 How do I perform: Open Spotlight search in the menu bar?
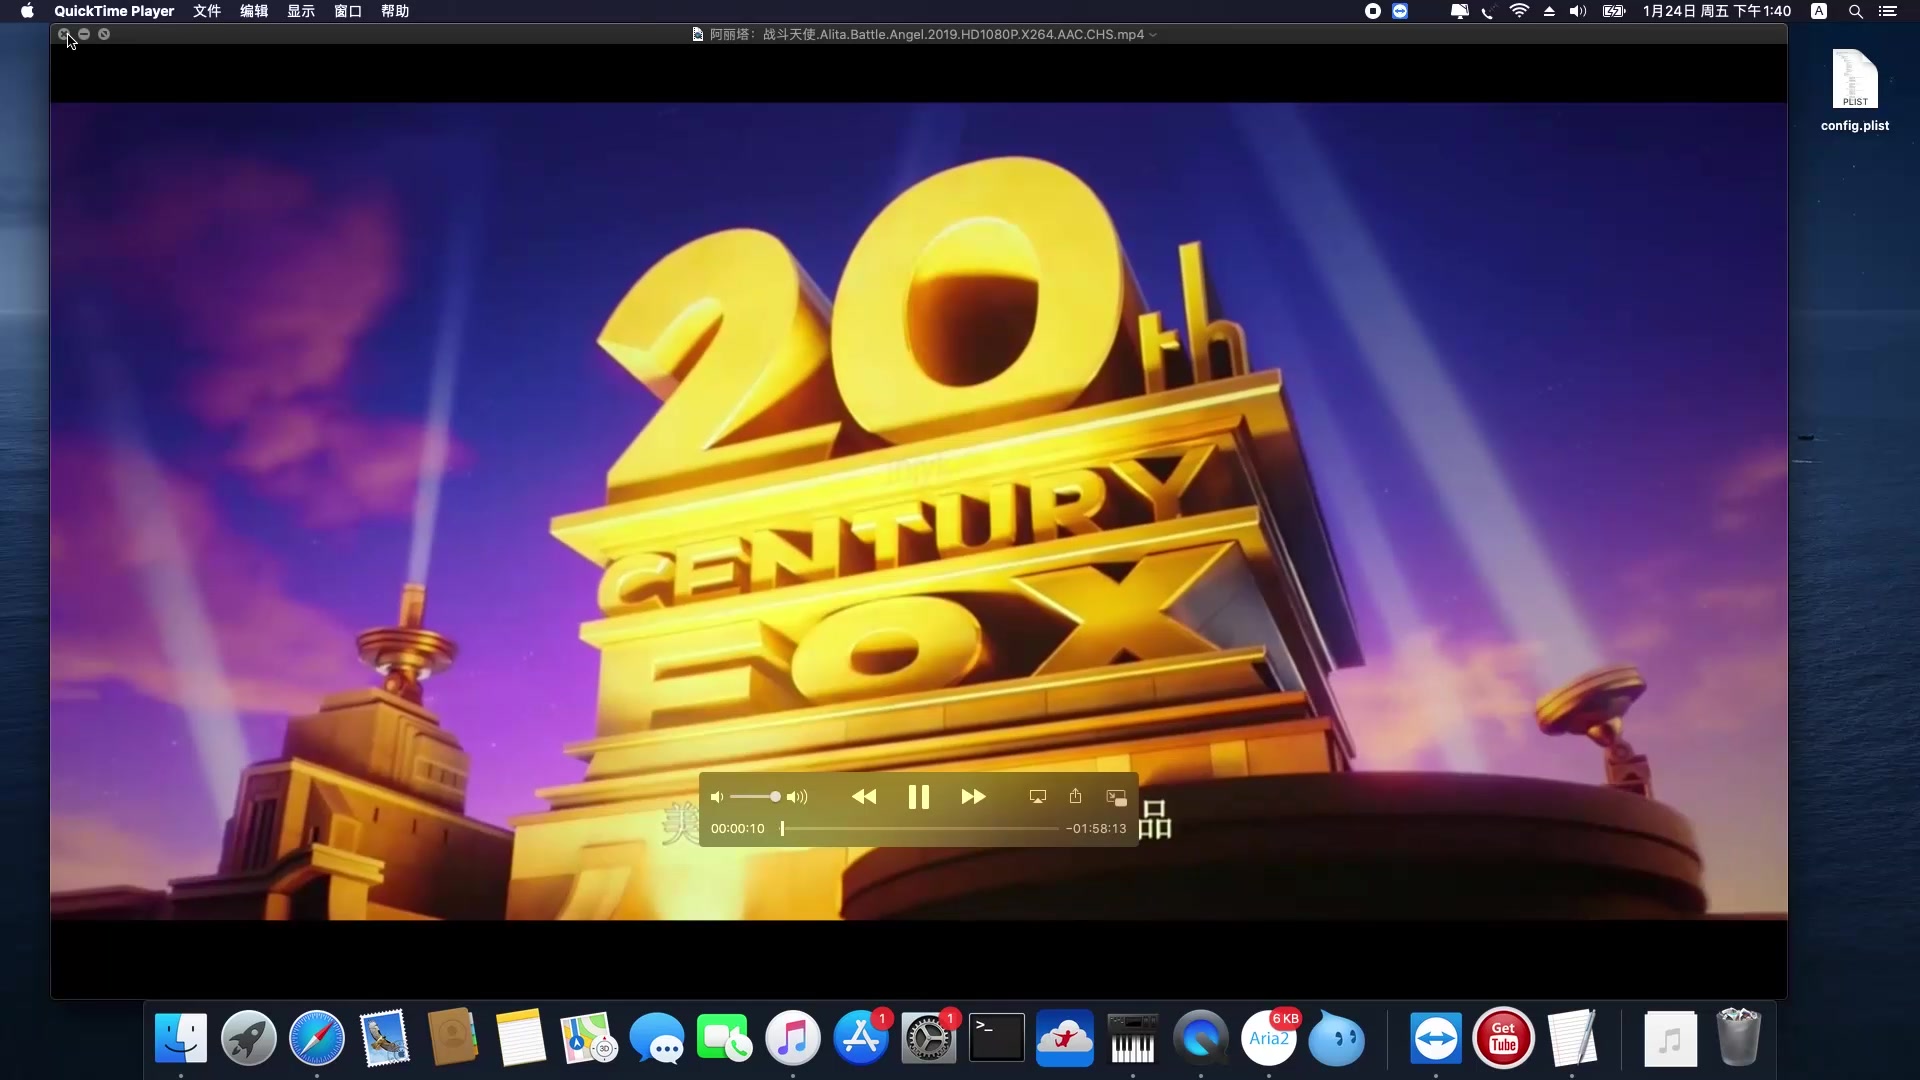(1855, 11)
